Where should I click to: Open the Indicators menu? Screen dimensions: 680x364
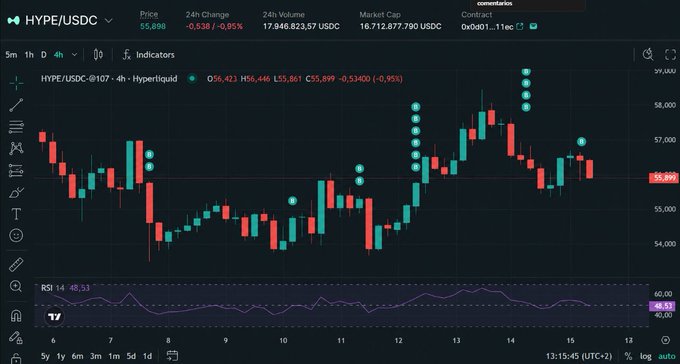pyautogui.click(x=149, y=55)
